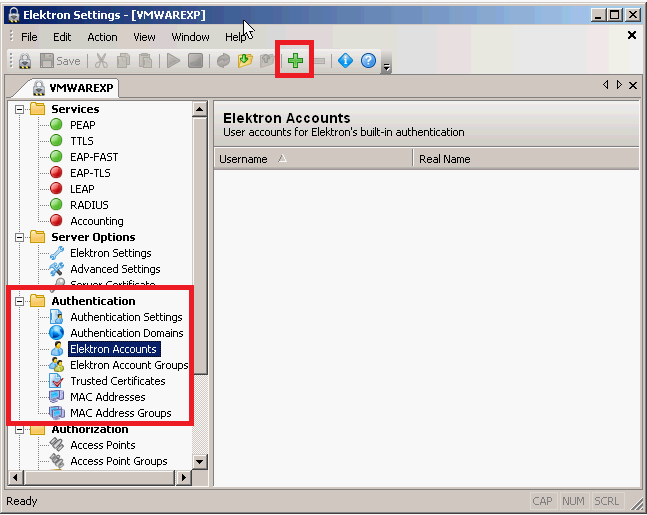Collapse the Server Options tree node
The width and height of the screenshot is (647, 515).
(19, 237)
